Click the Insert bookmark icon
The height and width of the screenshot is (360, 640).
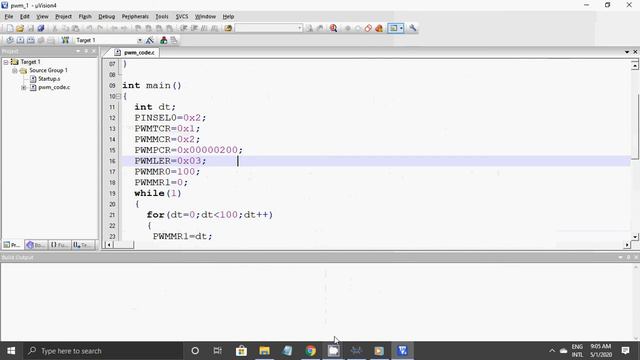point(138,28)
